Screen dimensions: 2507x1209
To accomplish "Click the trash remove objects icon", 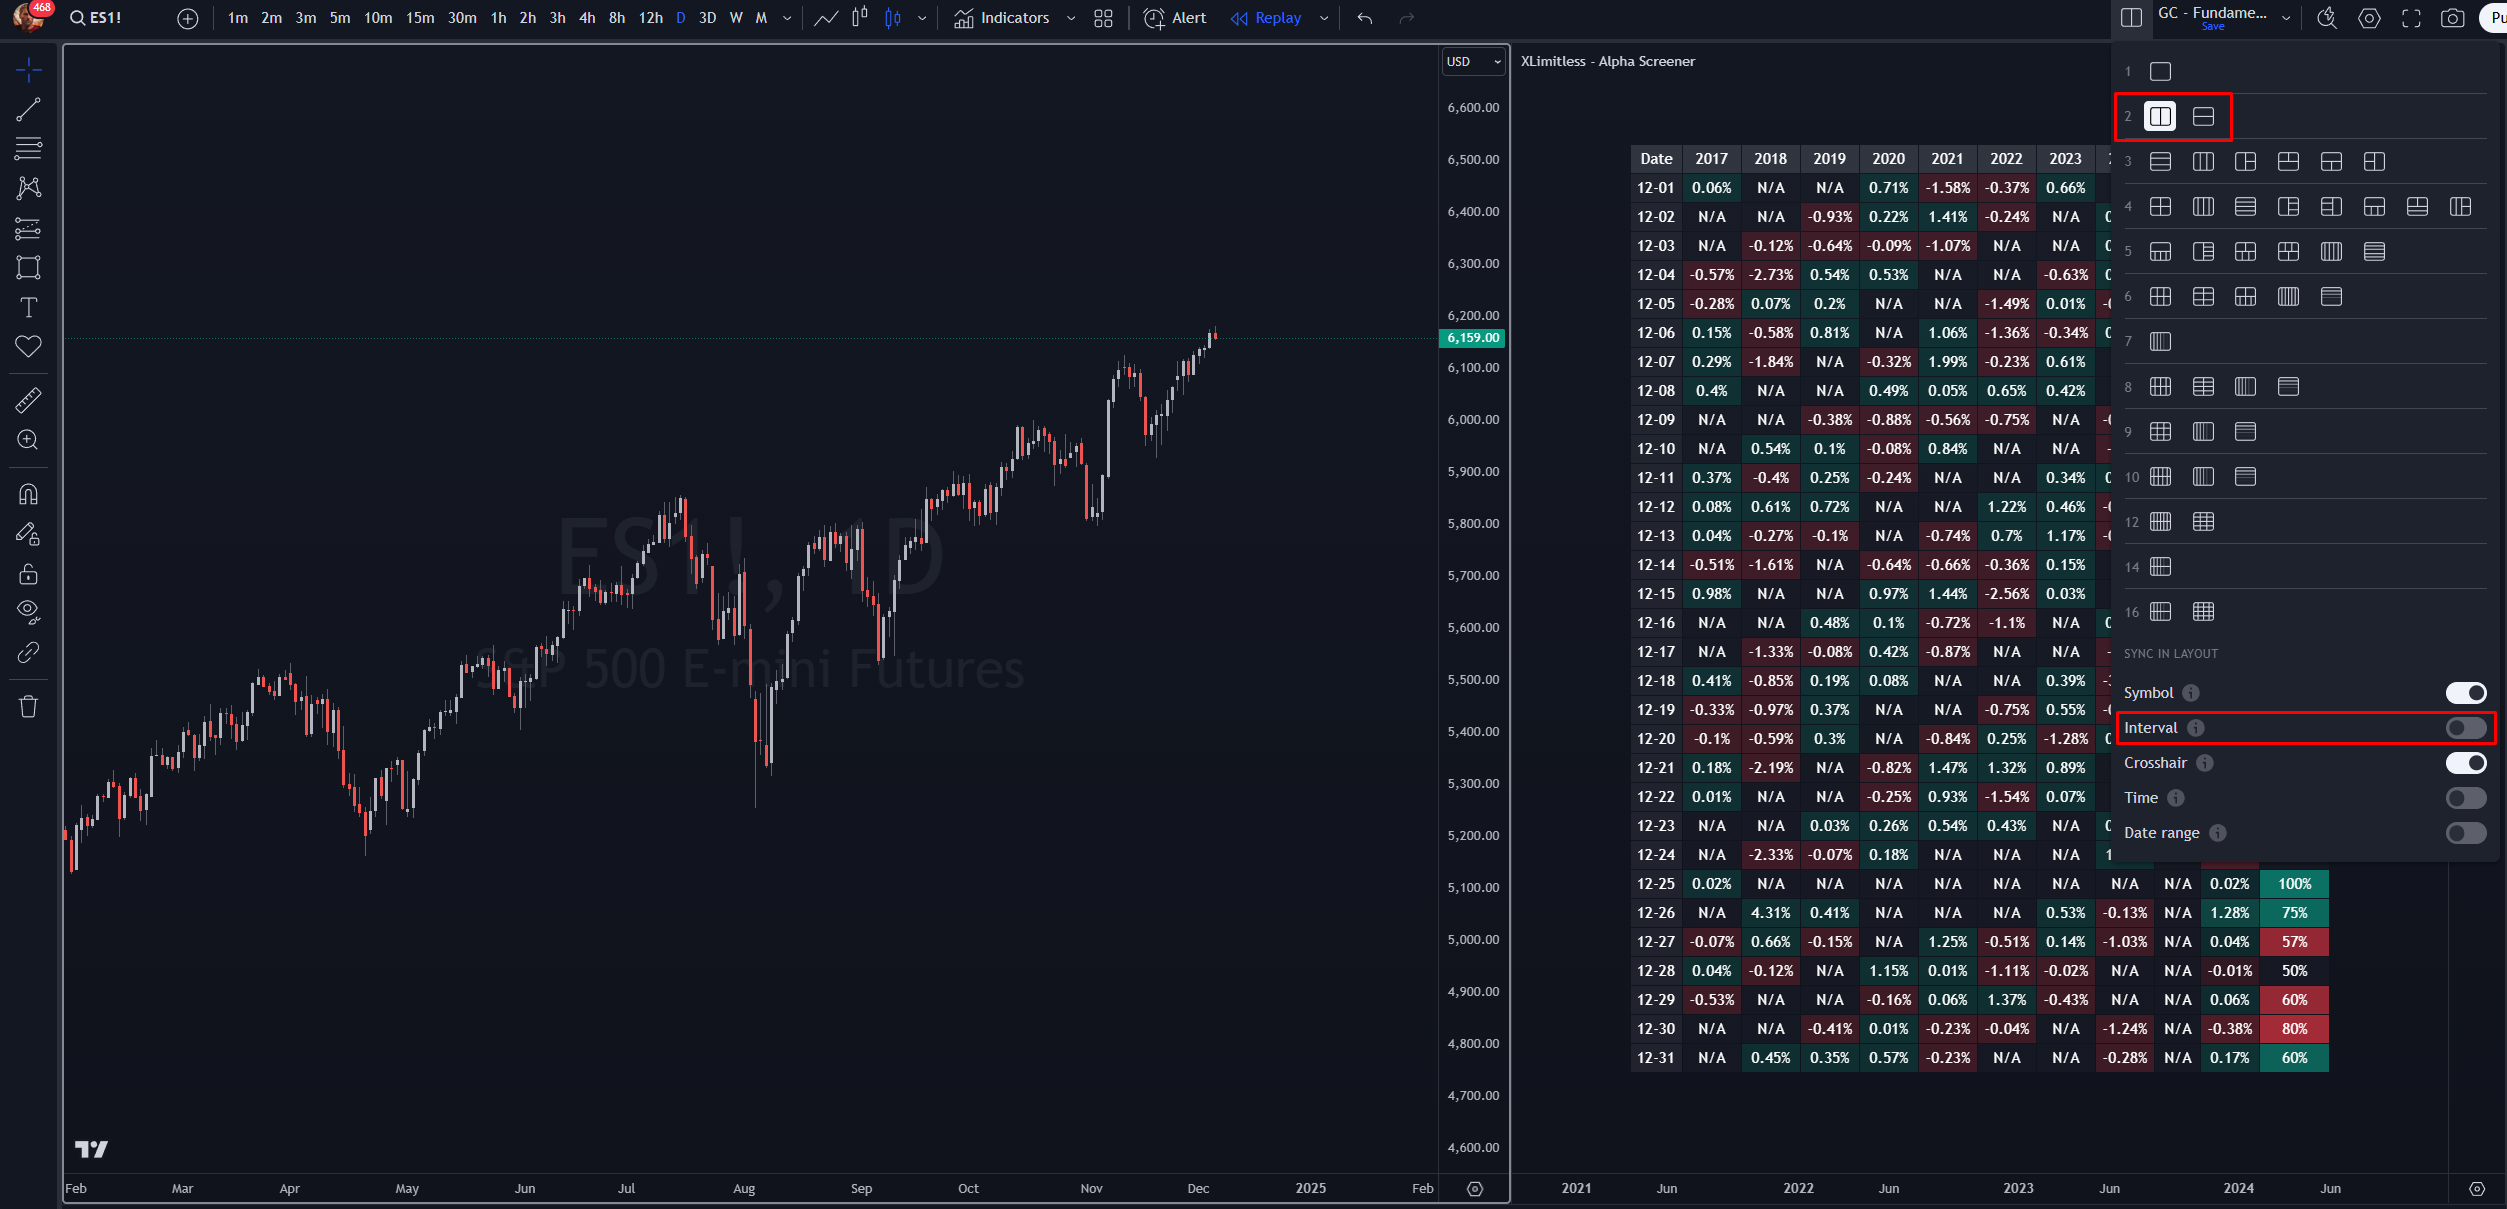I will pos(28,707).
